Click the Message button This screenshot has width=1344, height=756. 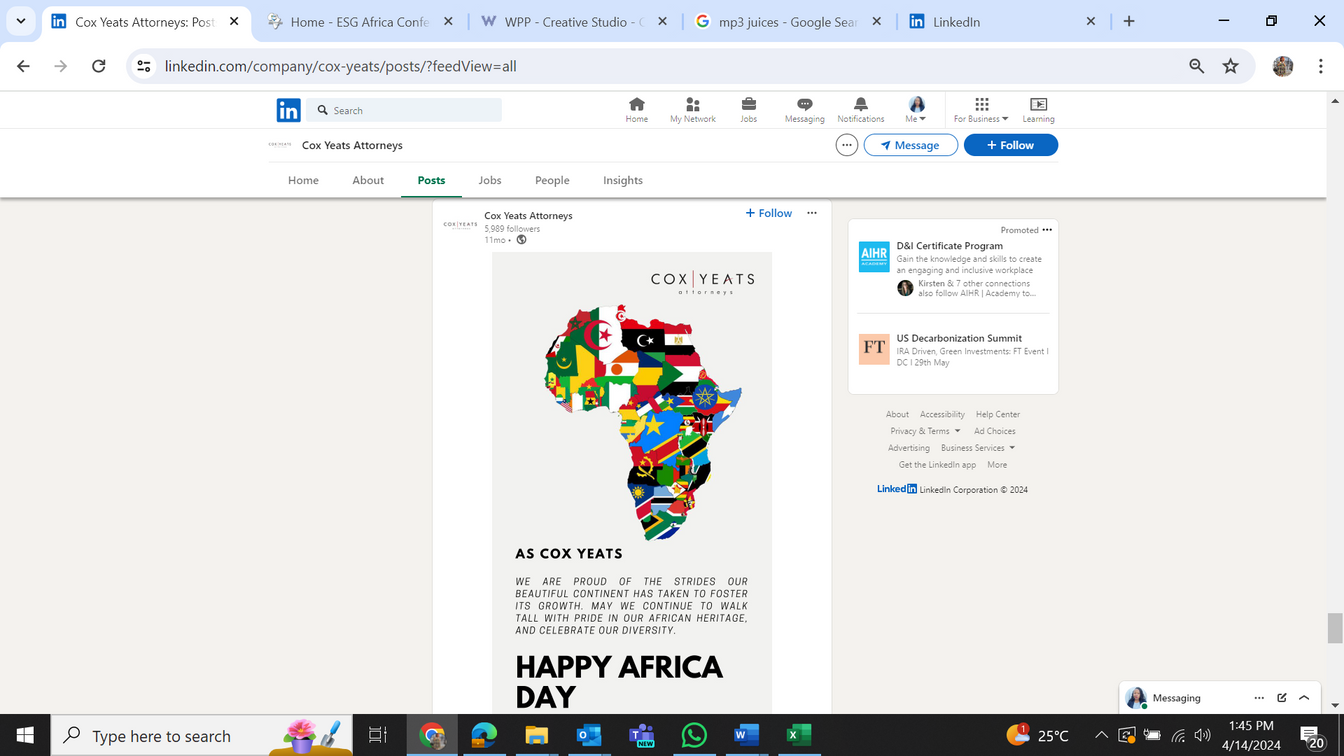point(910,145)
